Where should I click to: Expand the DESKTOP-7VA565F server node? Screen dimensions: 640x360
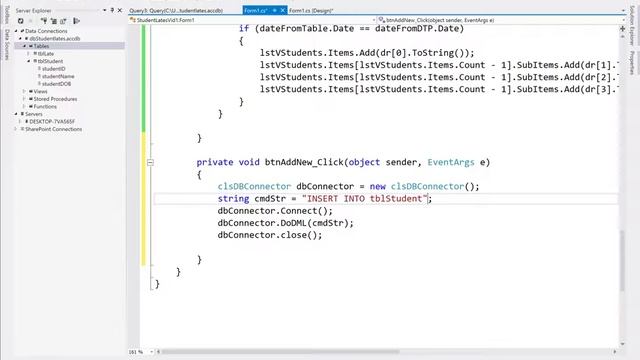(x=20, y=122)
